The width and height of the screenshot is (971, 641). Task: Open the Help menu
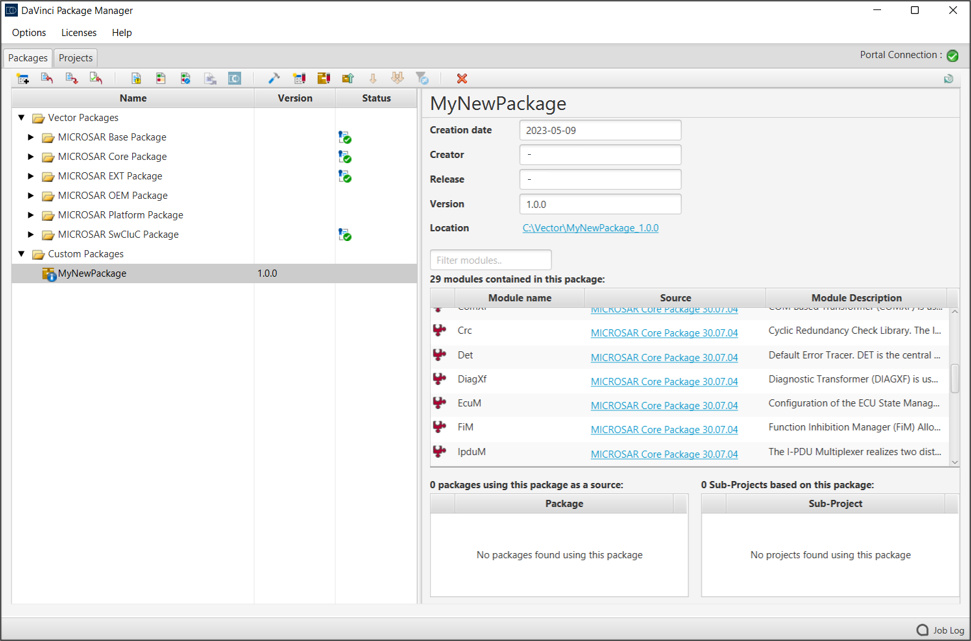click(x=122, y=33)
